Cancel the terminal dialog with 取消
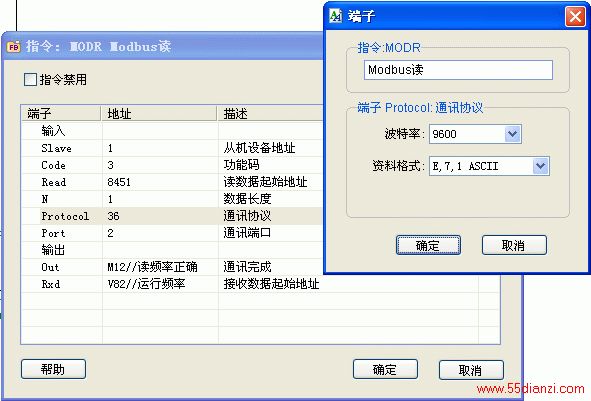The height and width of the screenshot is (401, 591). (514, 245)
